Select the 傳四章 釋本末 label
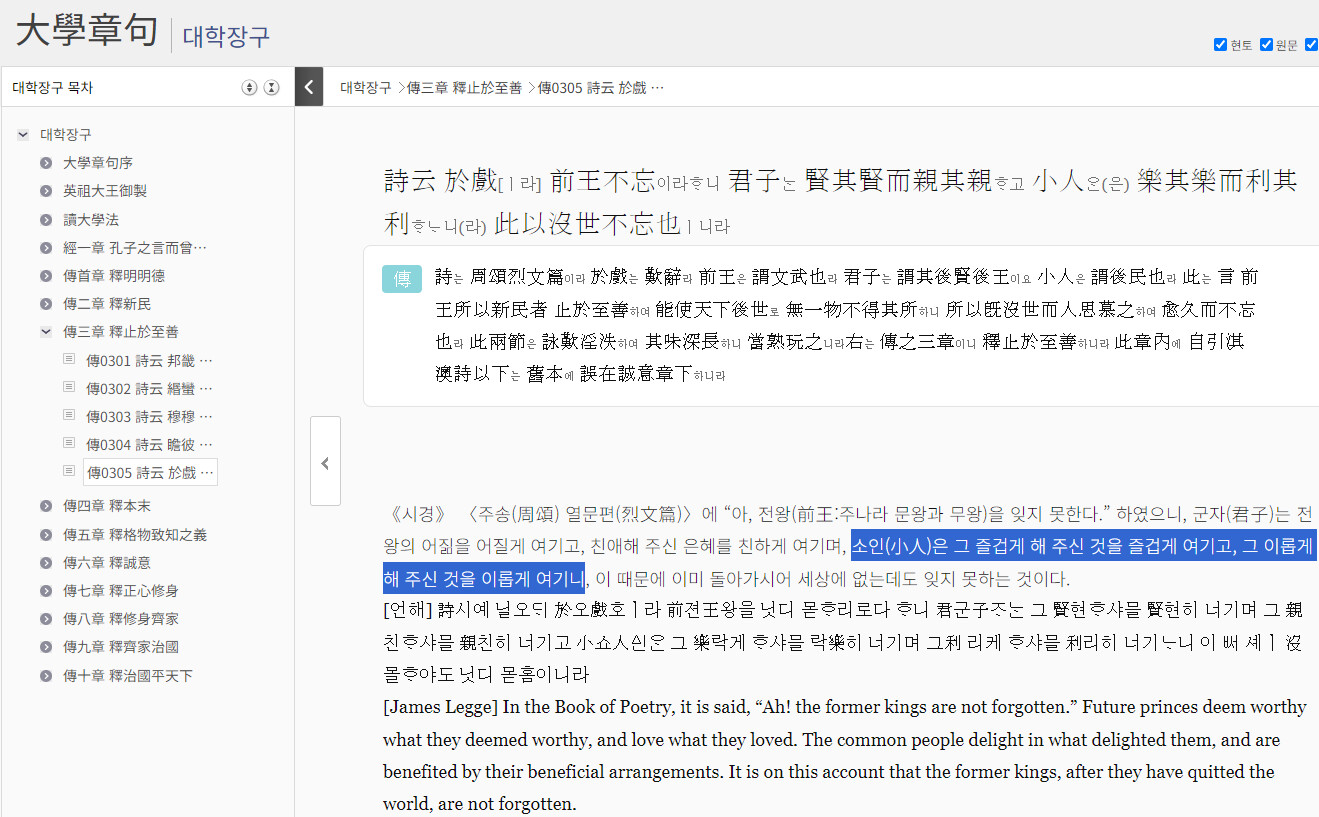1319x817 pixels. 107,506
